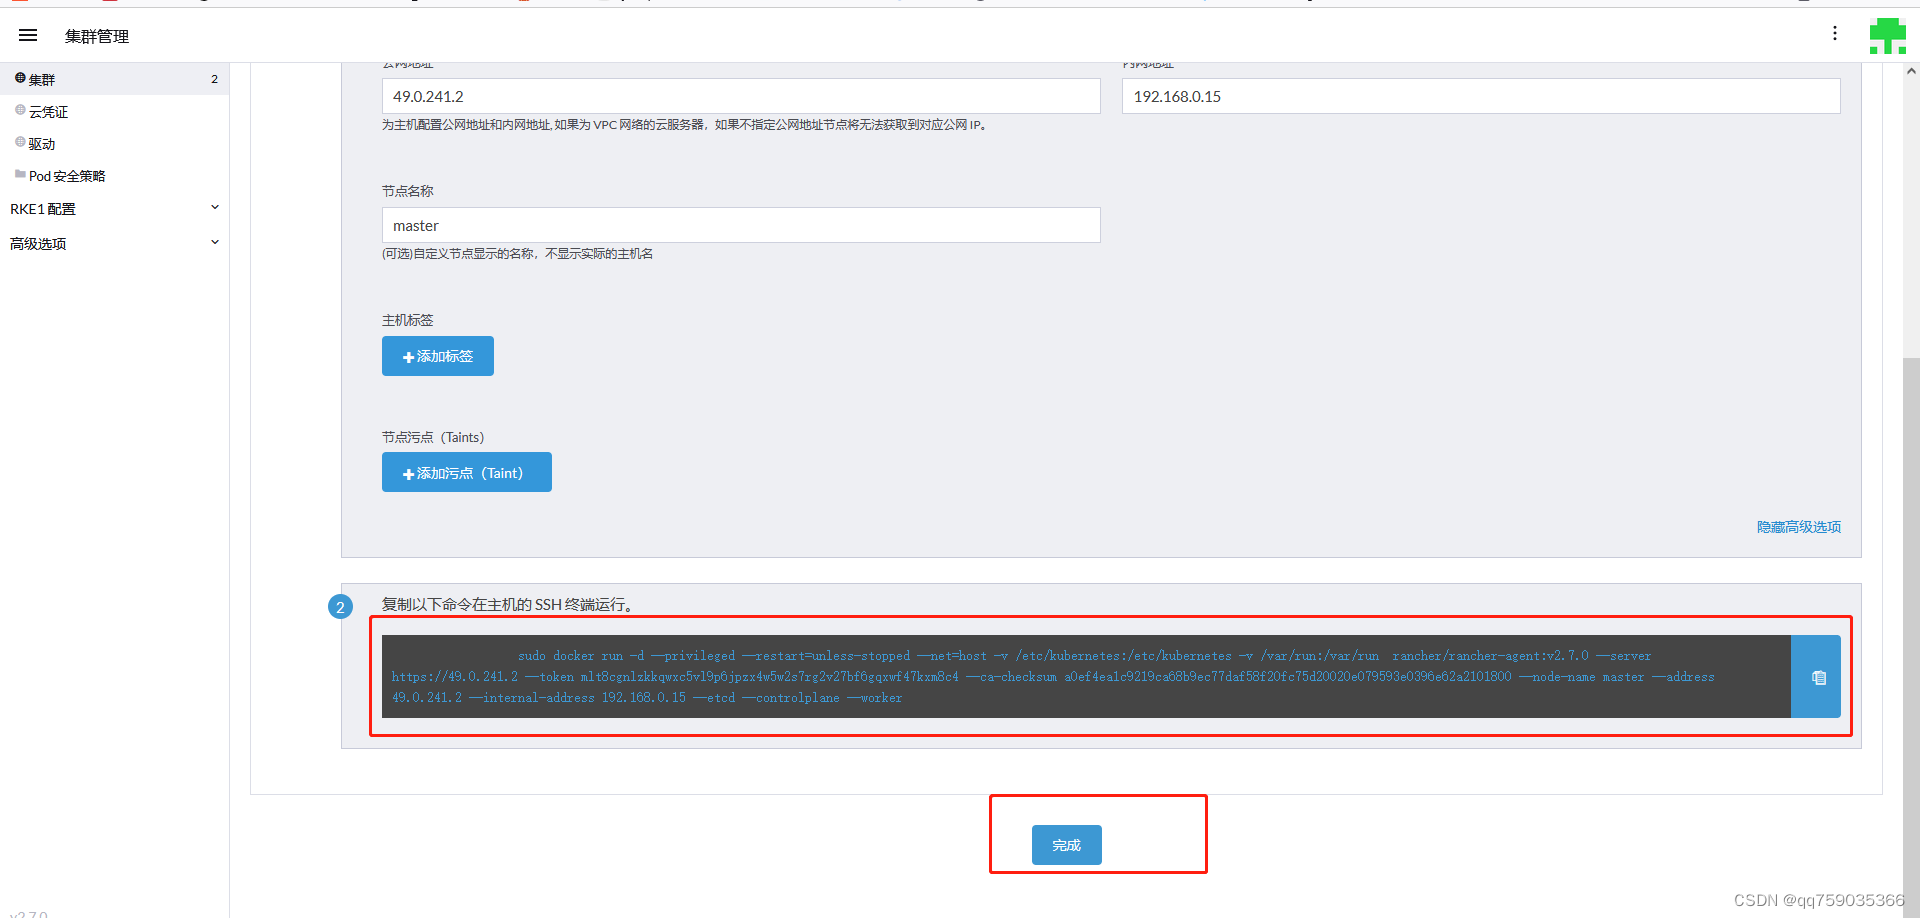Click the 完成 button
Viewport: 1920px width, 918px height.
1067,845
